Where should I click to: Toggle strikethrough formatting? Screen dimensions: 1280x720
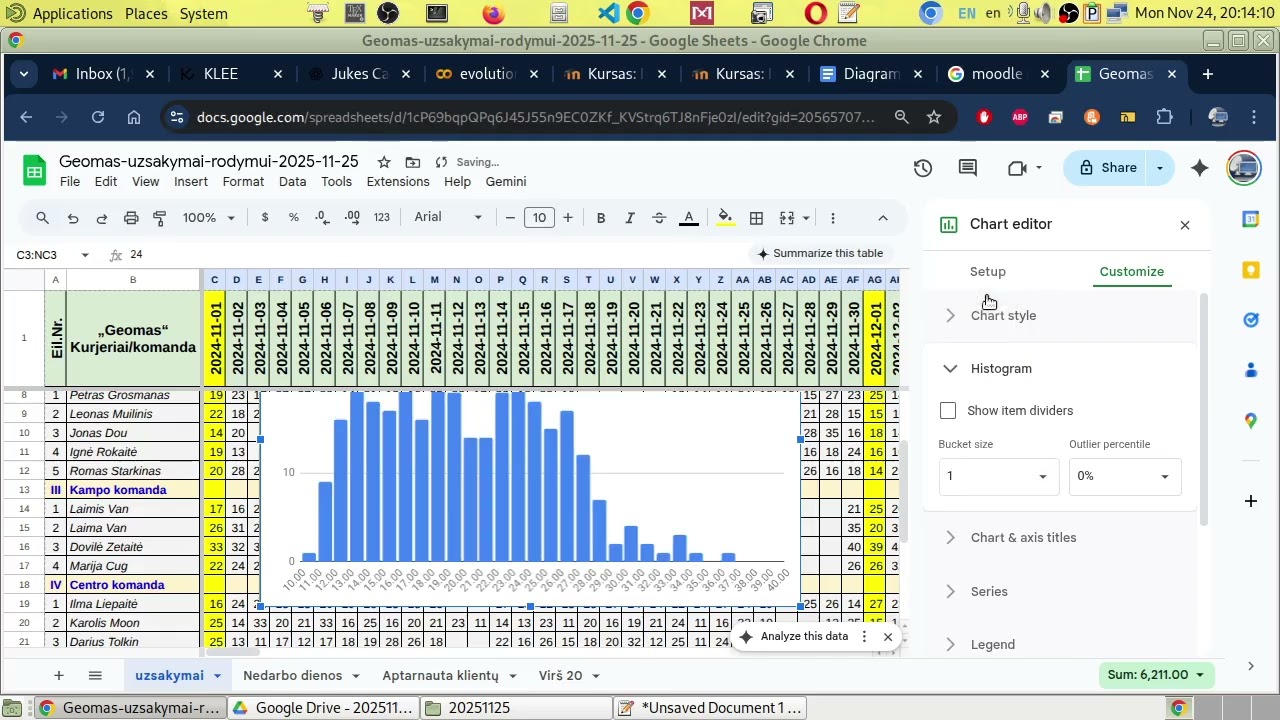pos(659,218)
